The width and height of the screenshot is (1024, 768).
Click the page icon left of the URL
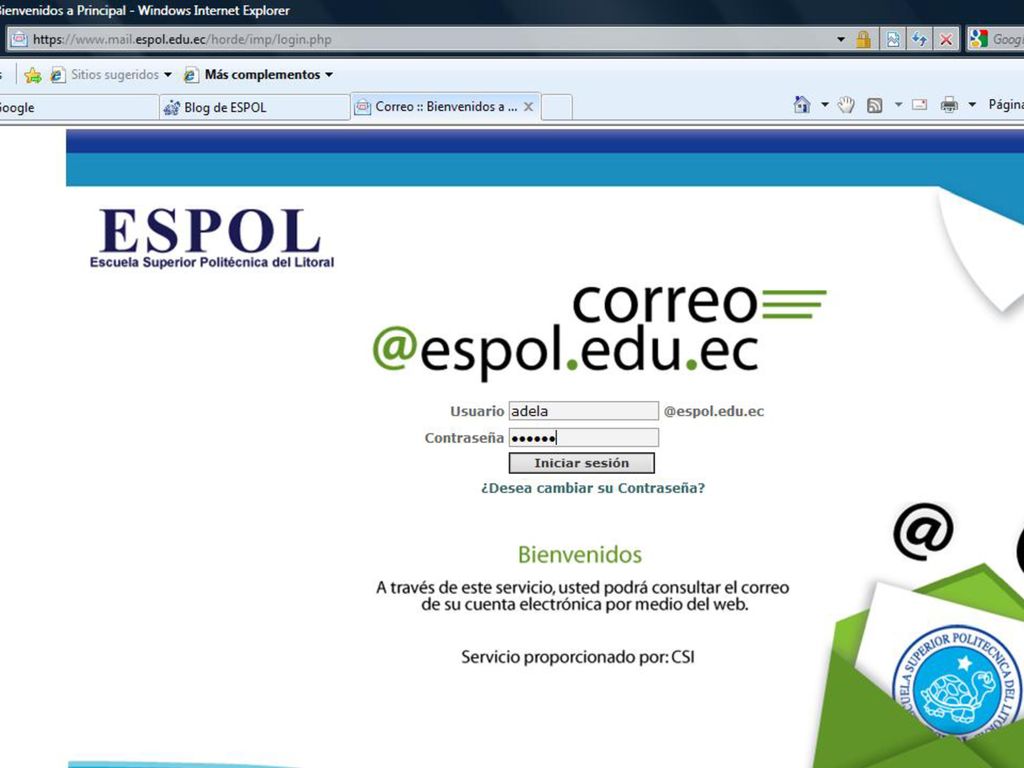[19, 39]
